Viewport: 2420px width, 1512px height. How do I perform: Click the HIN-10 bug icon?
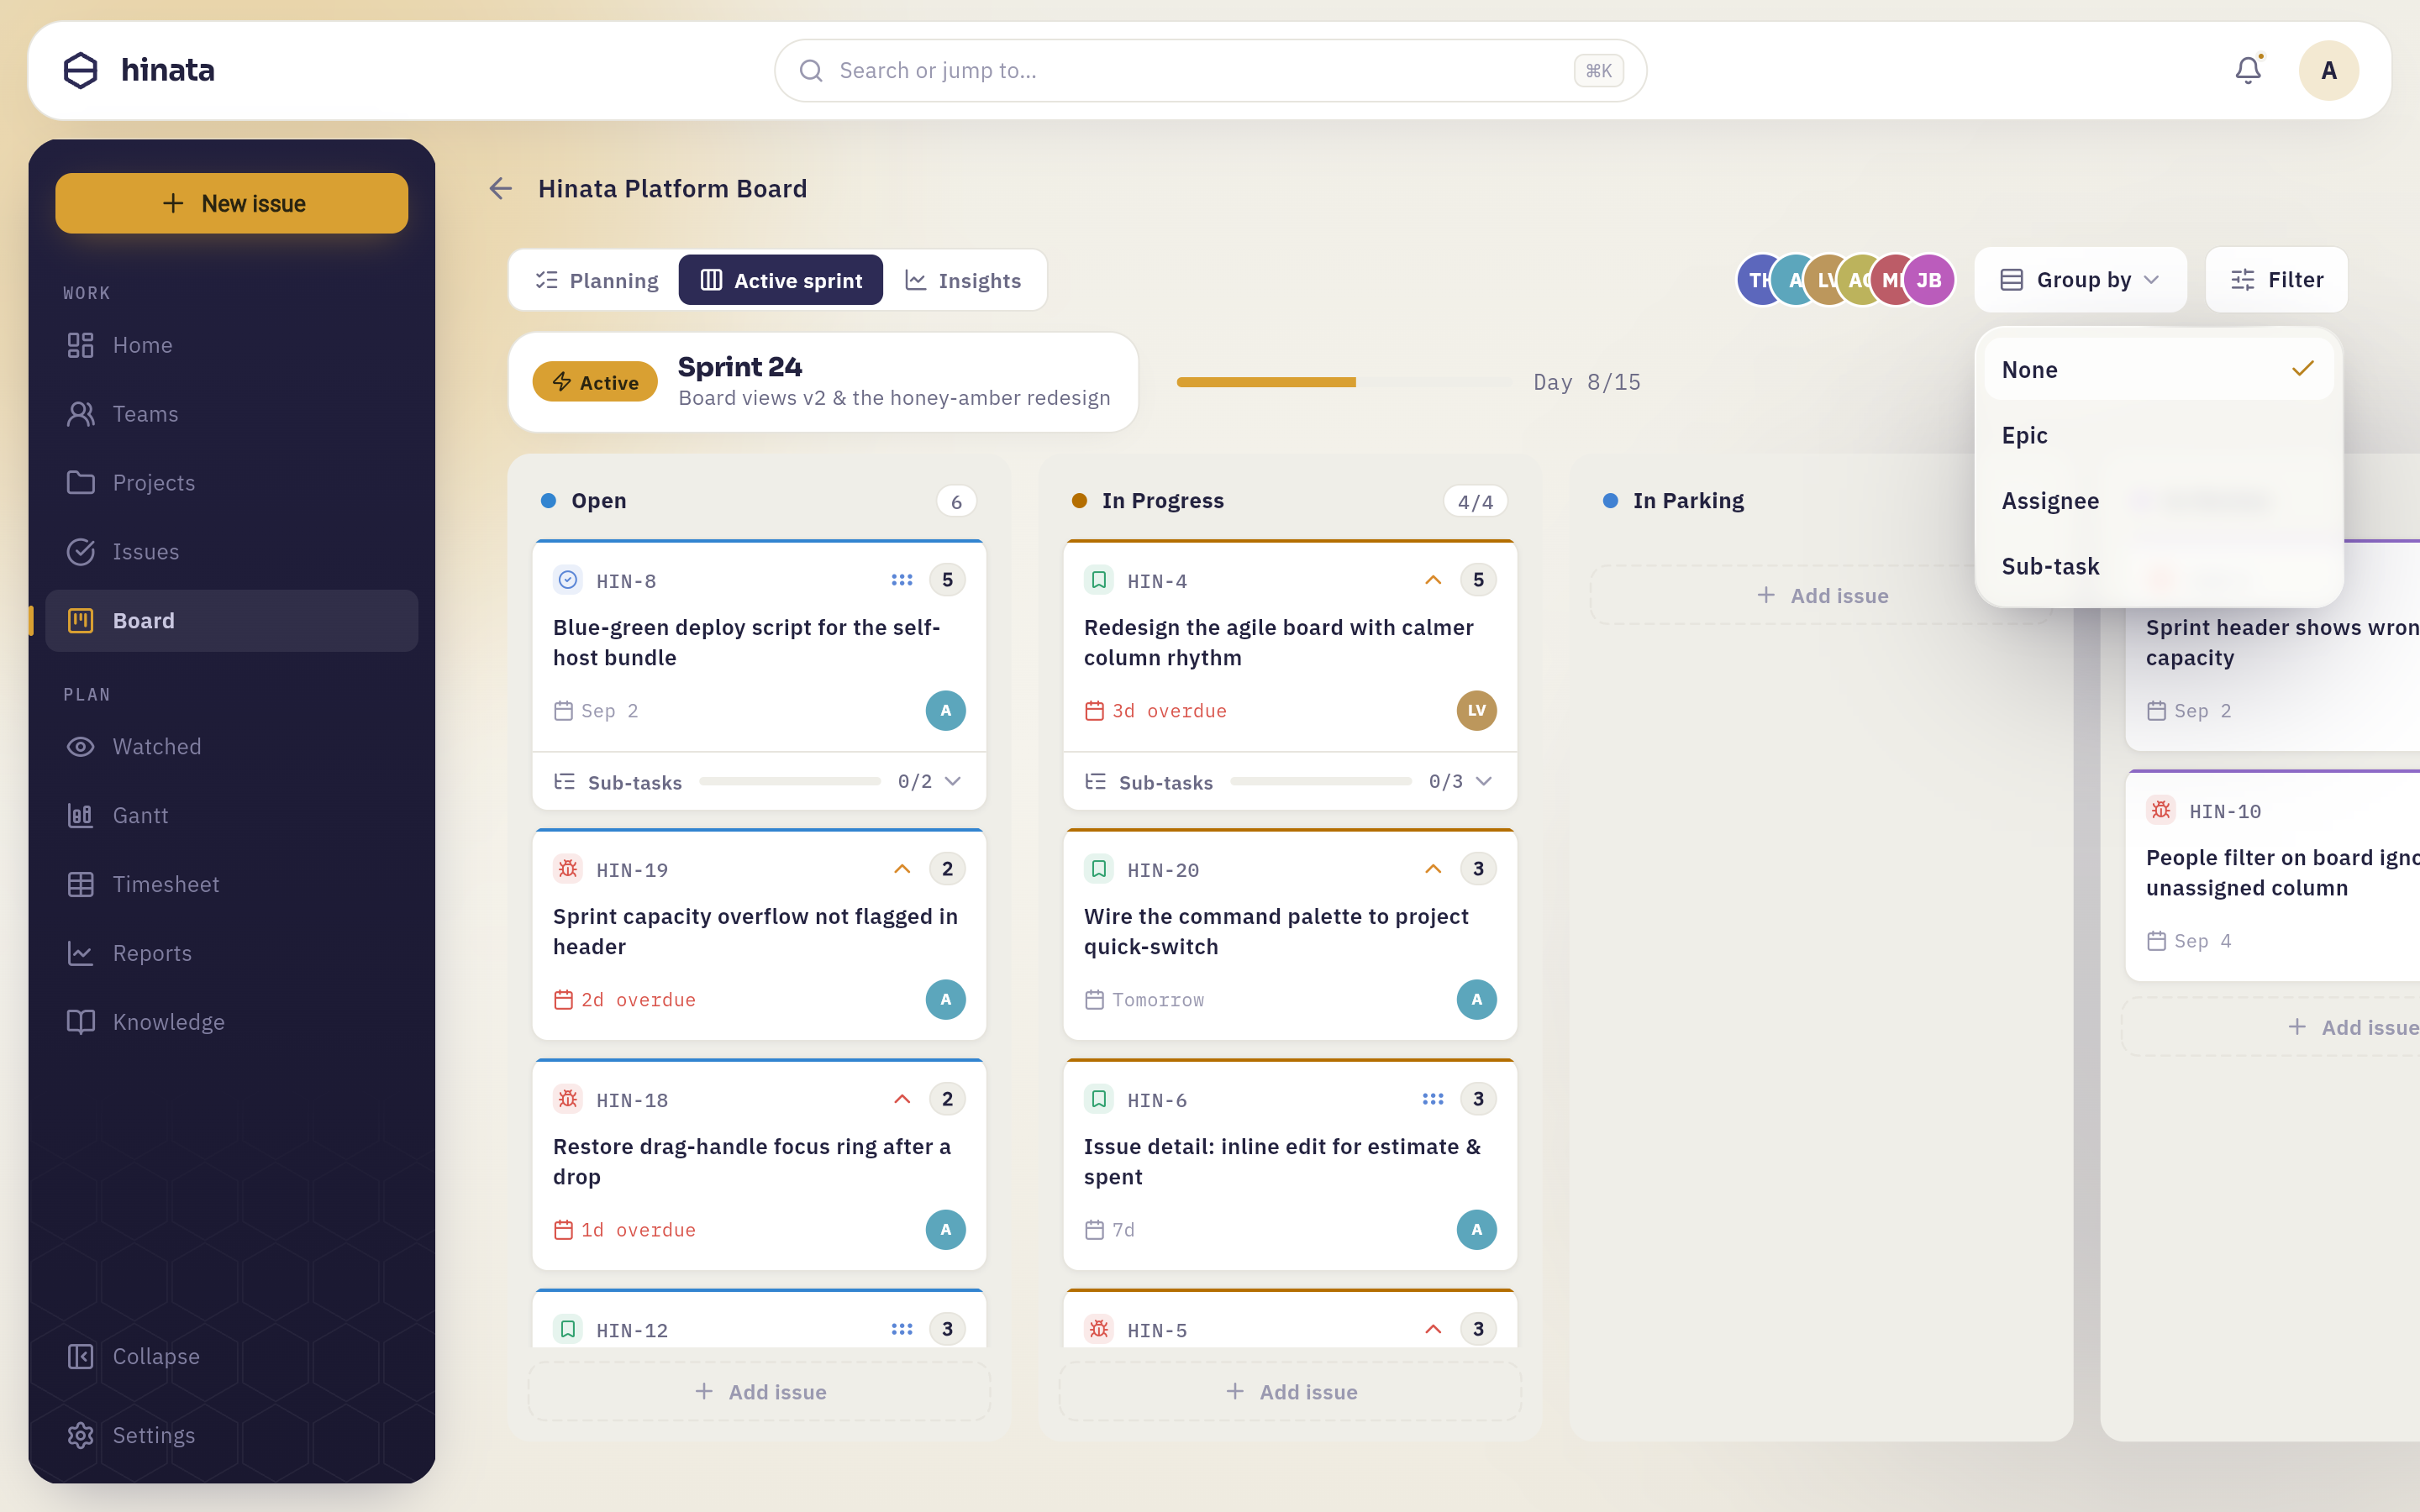pyautogui.click(x=2161, y=810)
